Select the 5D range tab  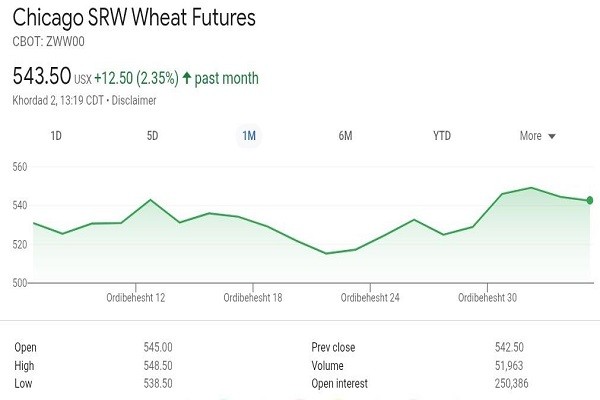pos(152,136)
